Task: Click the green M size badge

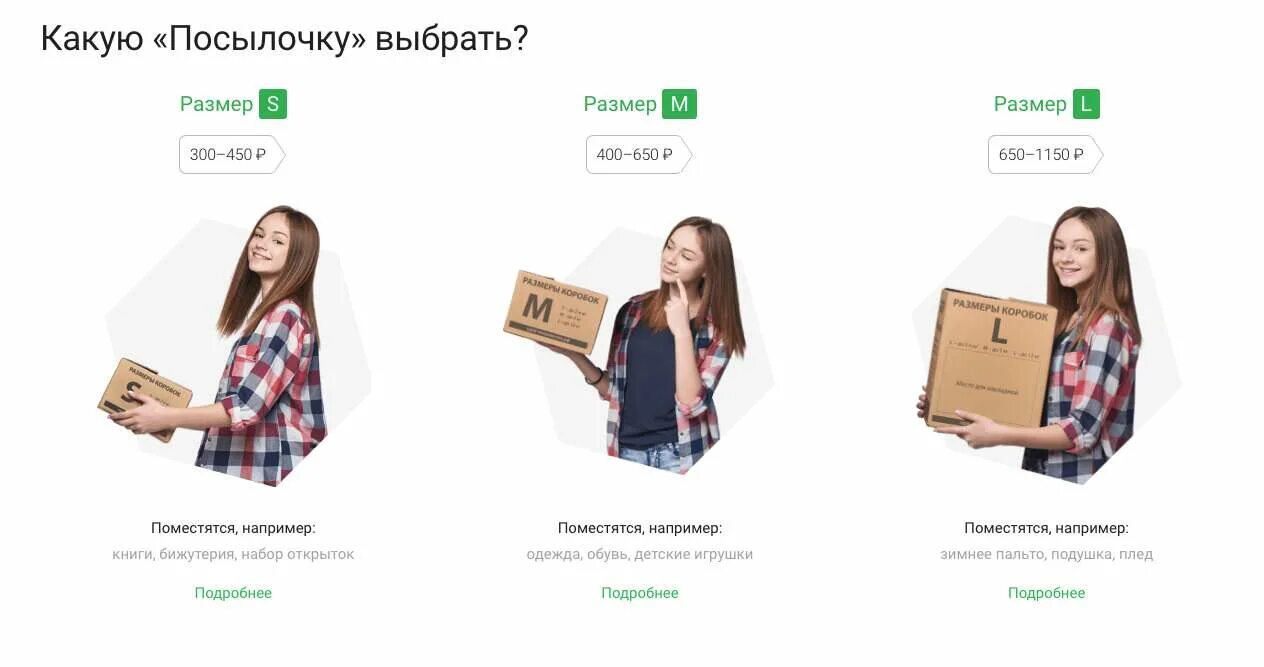Action: pyautogui.click(x=679, y=104)
